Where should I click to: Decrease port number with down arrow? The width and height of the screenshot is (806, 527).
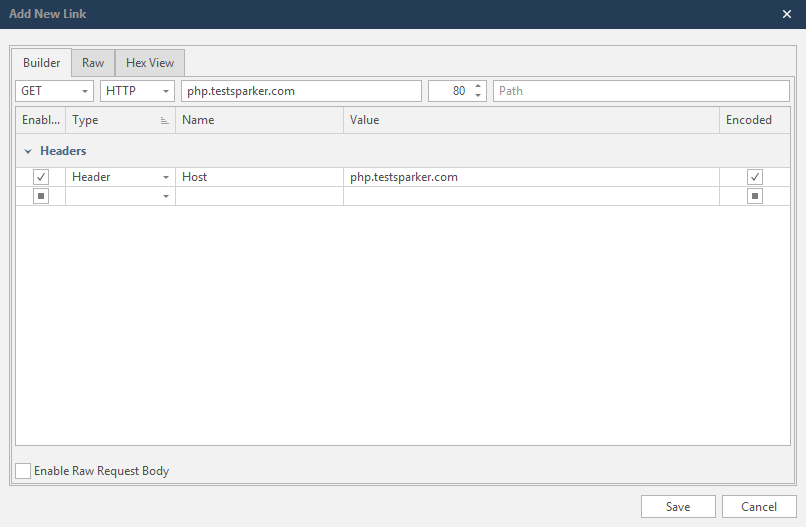(x=478, y=96)
